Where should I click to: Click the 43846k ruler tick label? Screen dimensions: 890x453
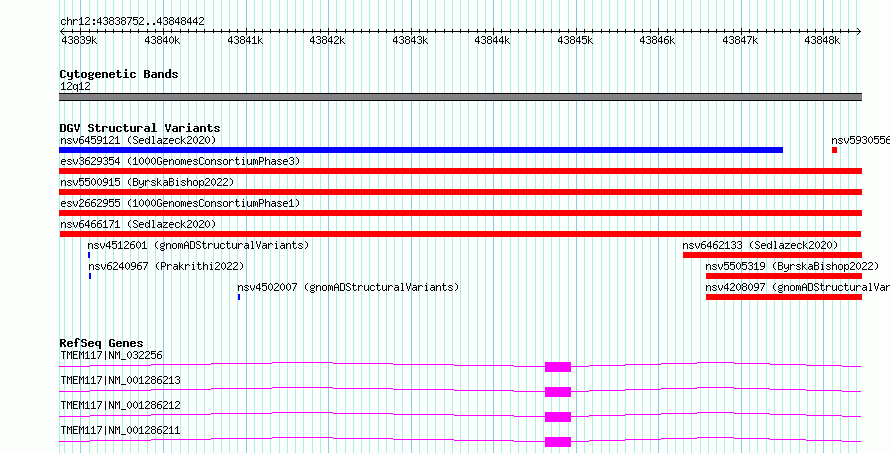(x=657, y=40)
